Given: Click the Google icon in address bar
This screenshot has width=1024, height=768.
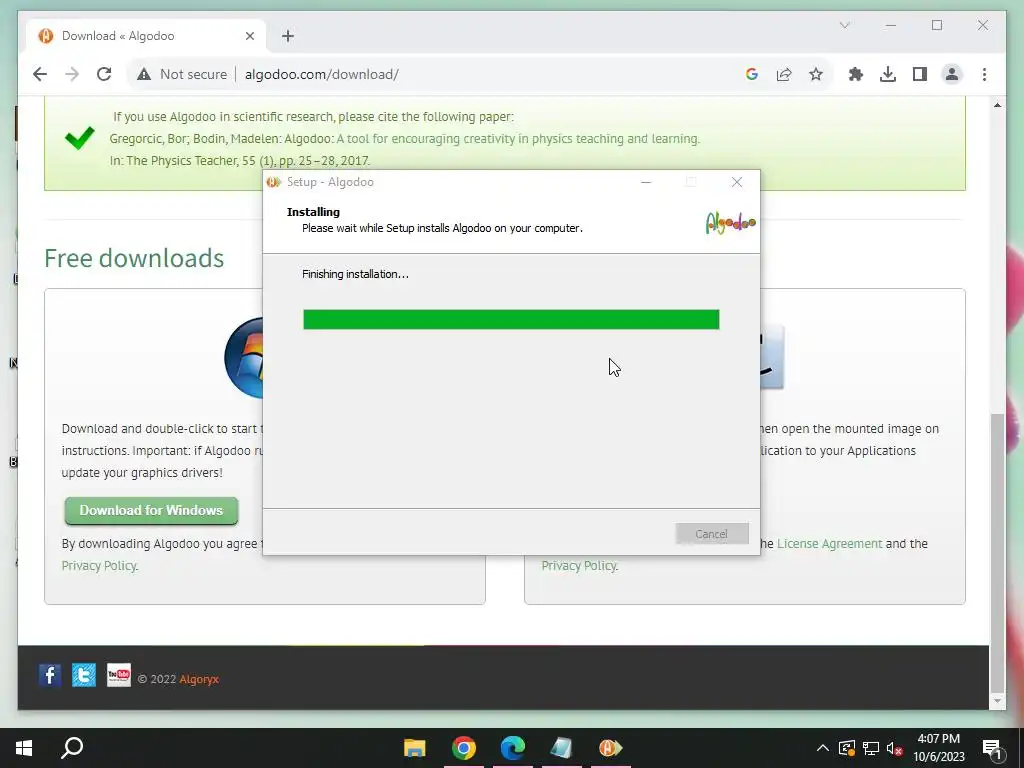Looking at the screenshot, I should coord(752,74).
